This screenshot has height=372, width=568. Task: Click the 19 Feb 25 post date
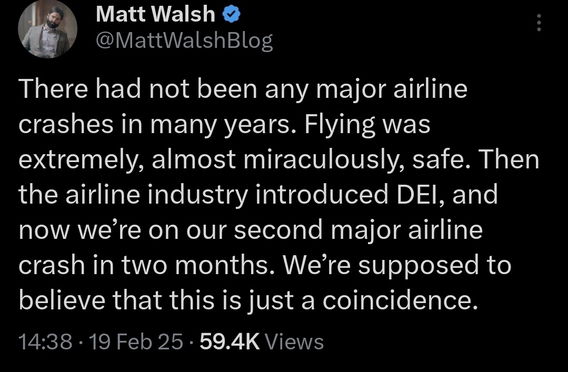coord(136,342)
